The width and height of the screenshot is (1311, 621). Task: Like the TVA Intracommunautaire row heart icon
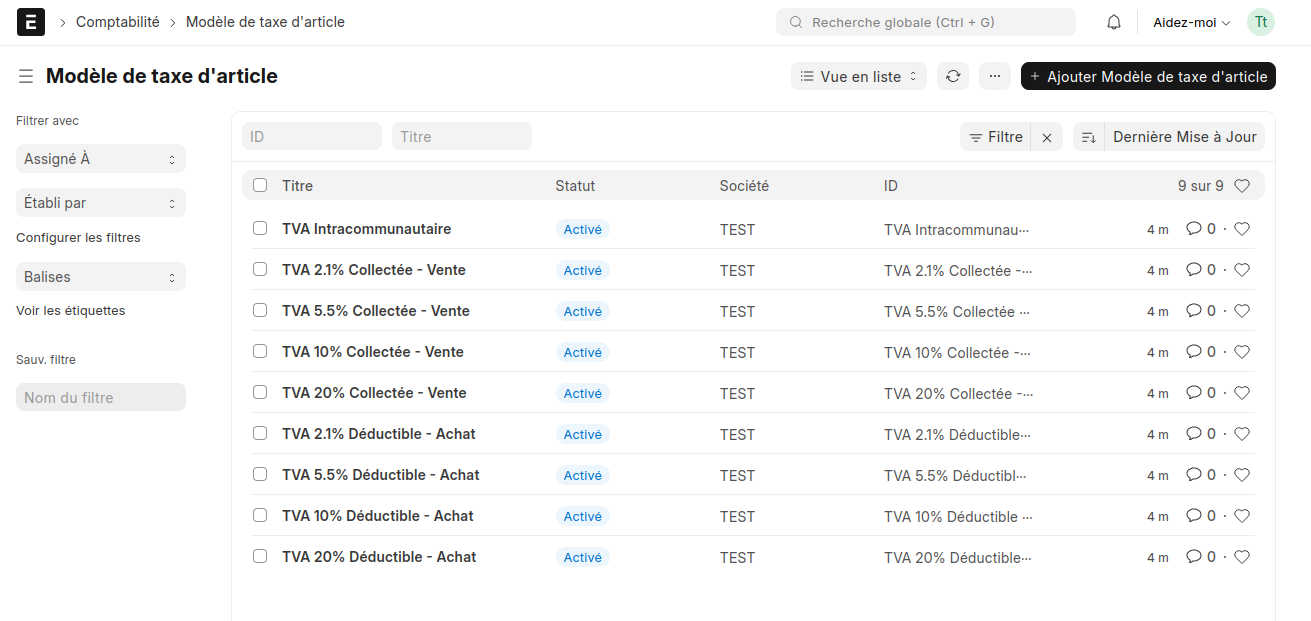coord(1242,229)
